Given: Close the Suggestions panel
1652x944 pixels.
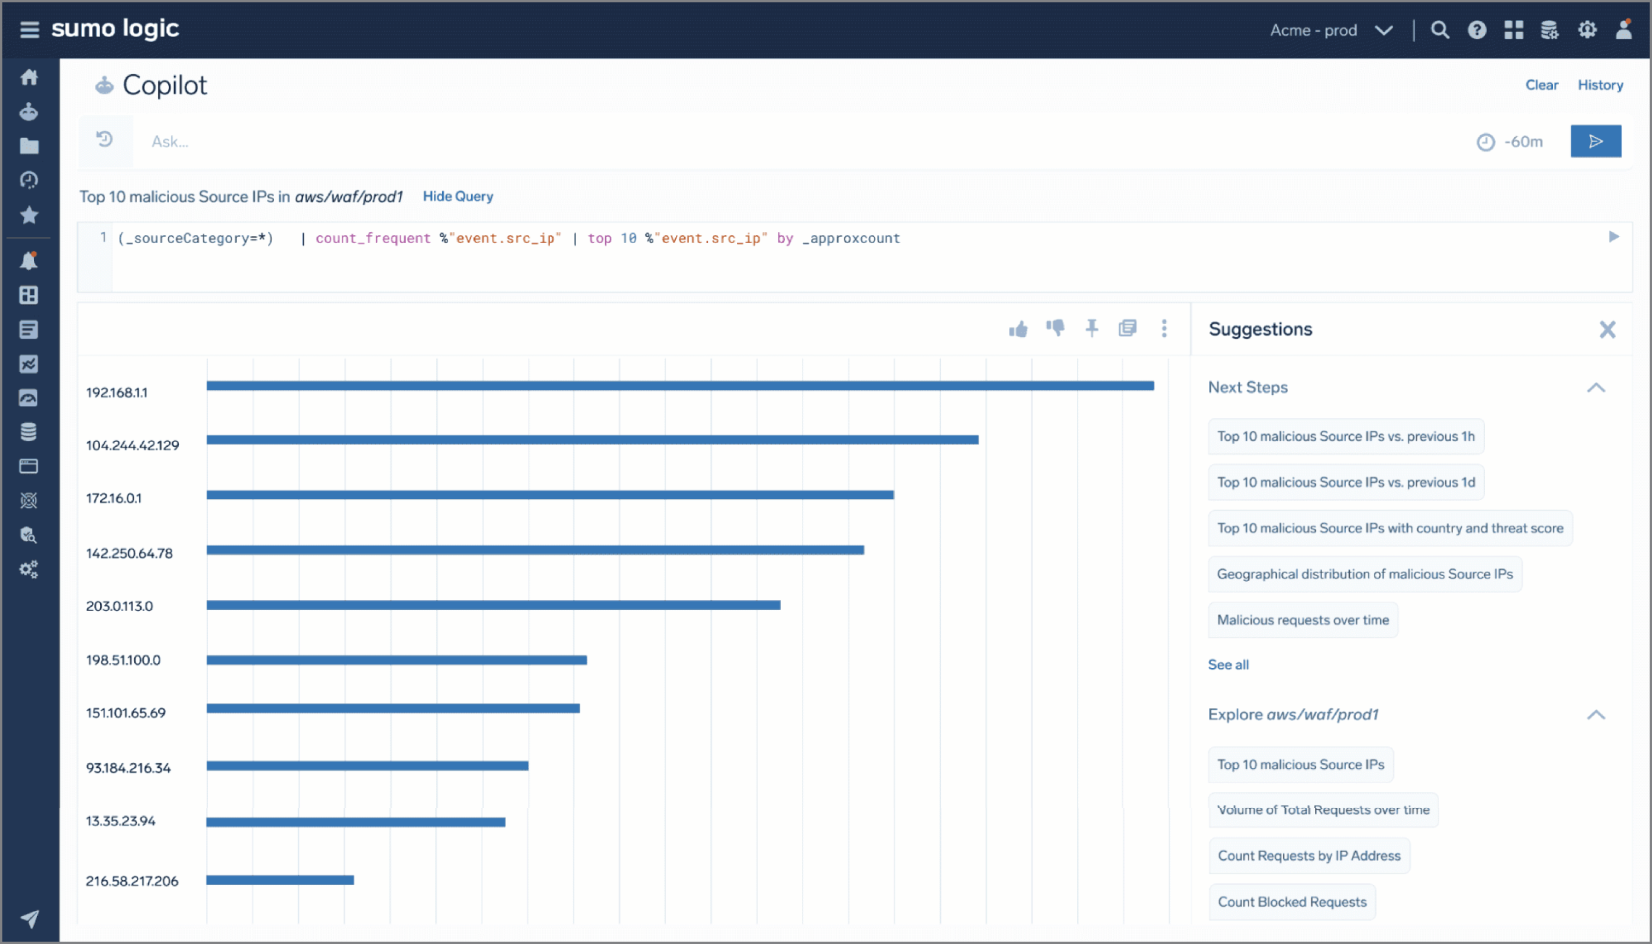Looking at the screenshot, I should coord(1608,329).
